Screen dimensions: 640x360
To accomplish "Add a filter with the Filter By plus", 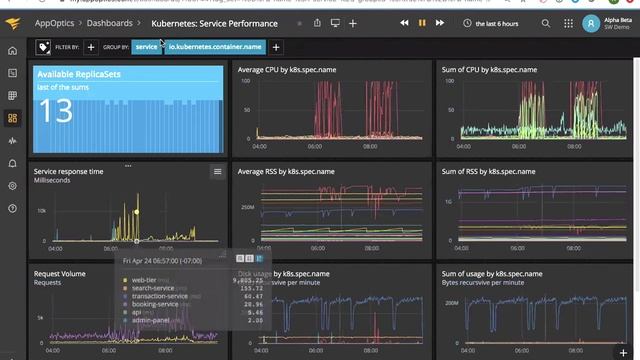I will click(x=91, y=47).
